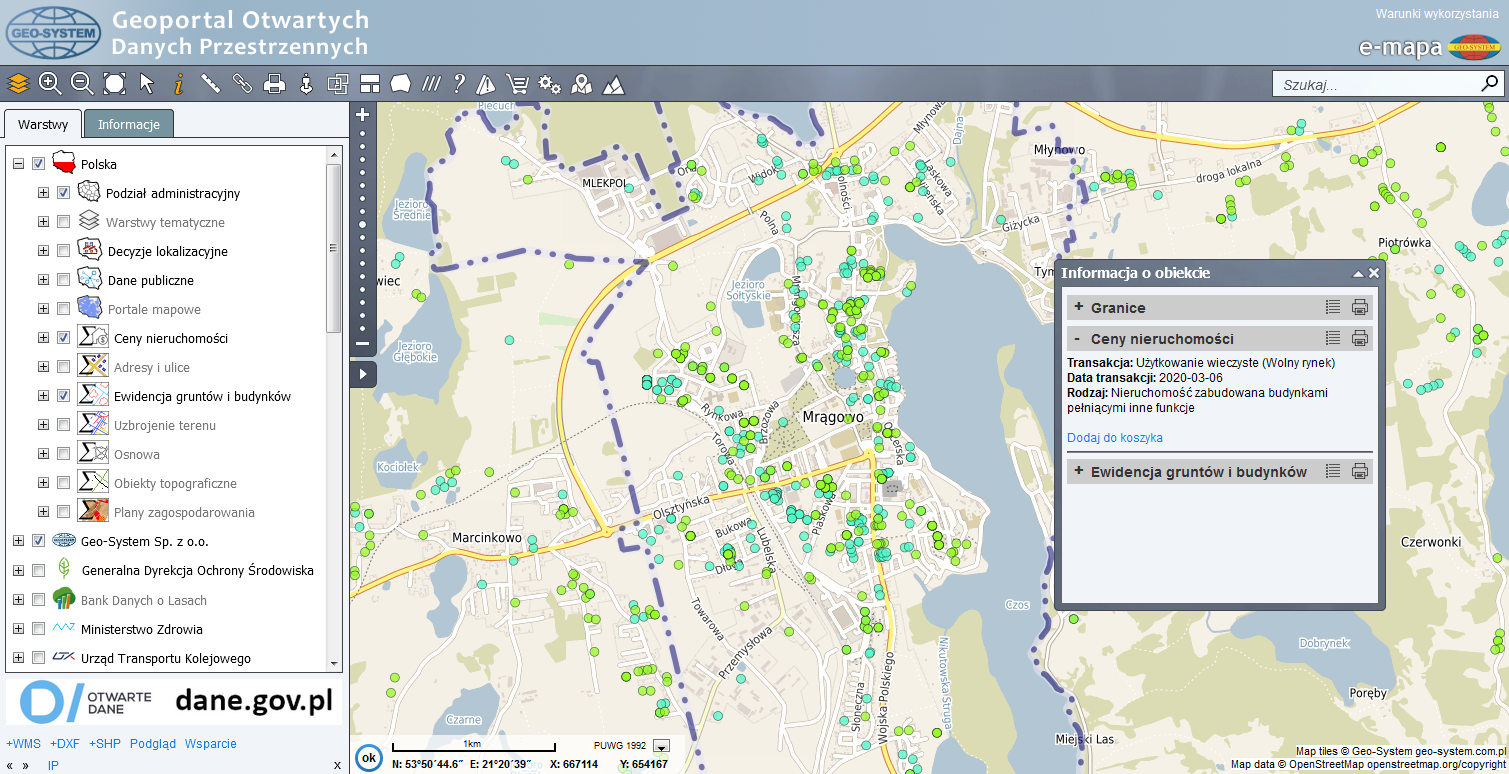1509x774 pixels.
Task: Activate the zoom in magnifier tool
Action: coord(50,84)
